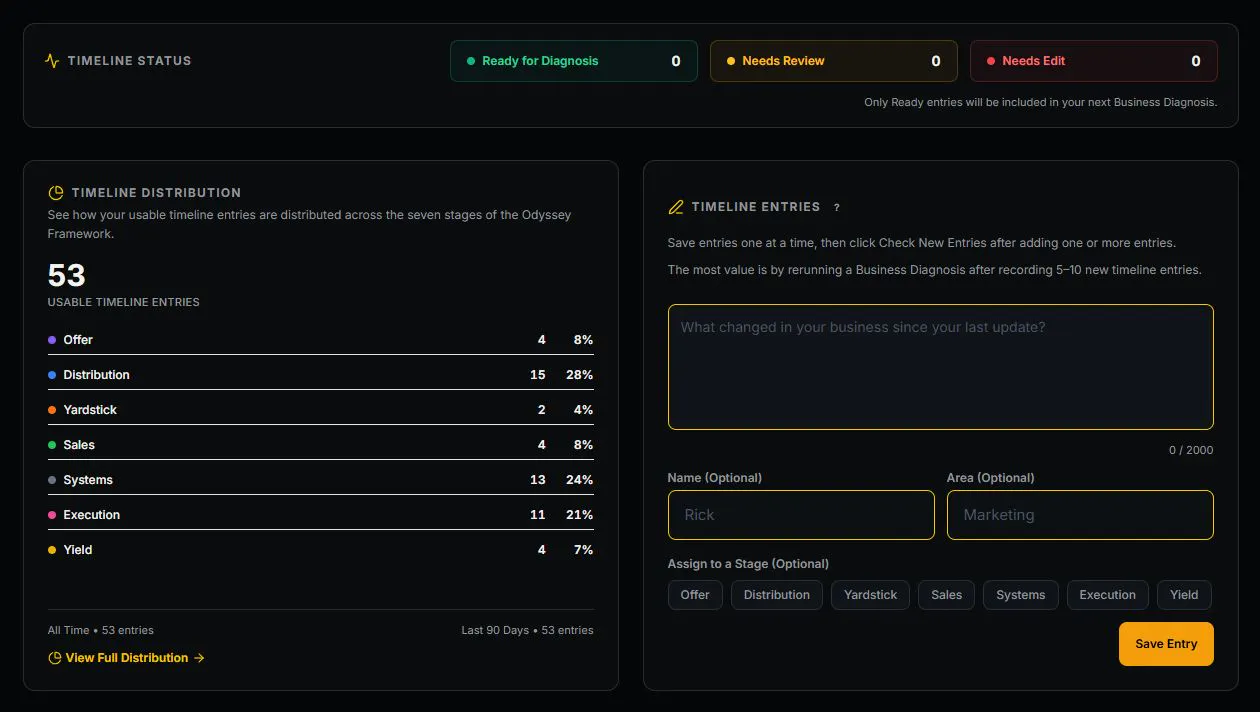Click the 'Usable Timeline Entries' caption

124,302
